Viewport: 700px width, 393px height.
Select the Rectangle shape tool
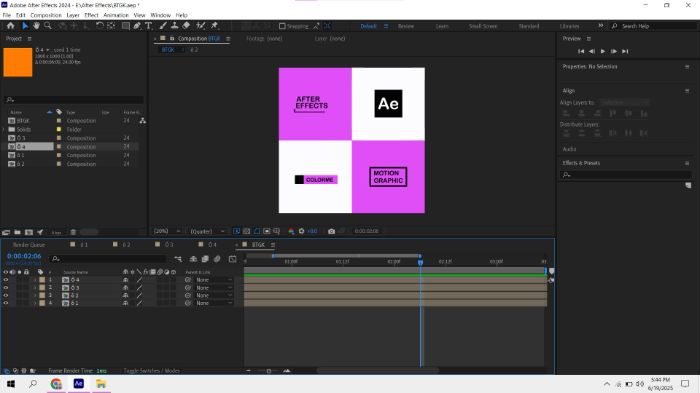(x=126, y=26)
